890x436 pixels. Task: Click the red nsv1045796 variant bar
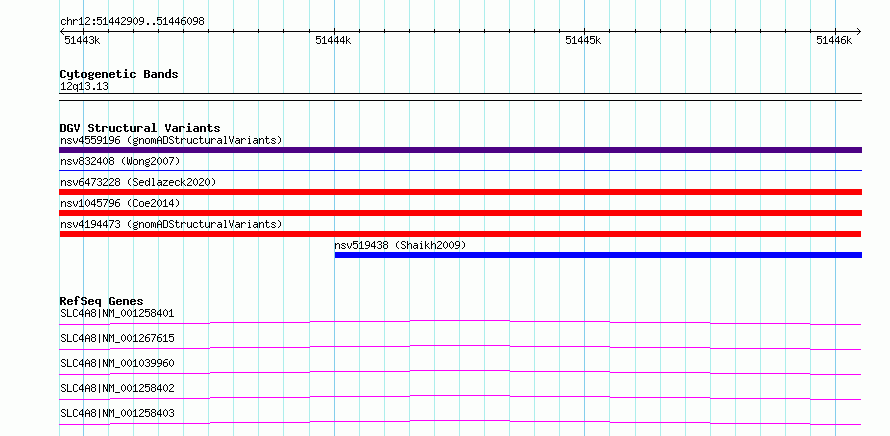pyautogui.click(x=460, y=213)
